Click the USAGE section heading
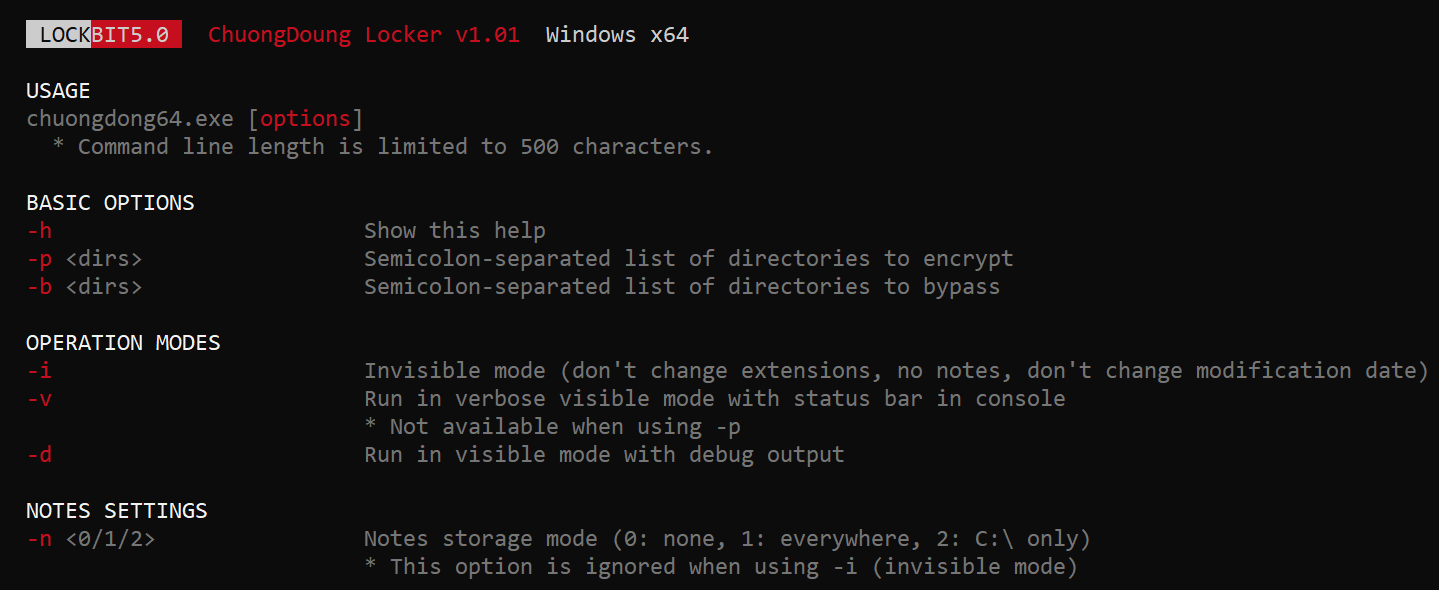The height and width of the screenshot is (590, 1439). point(58,91)
